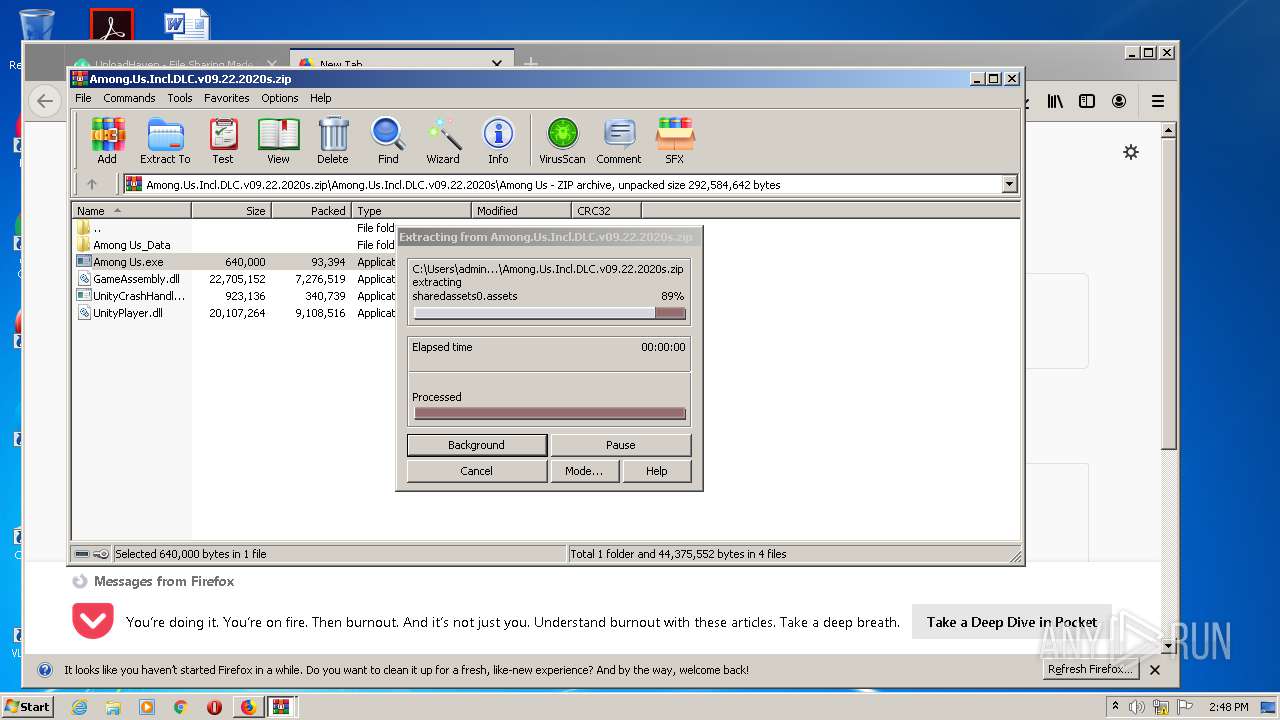Click Help in the extraction dialog

[656, 471]
